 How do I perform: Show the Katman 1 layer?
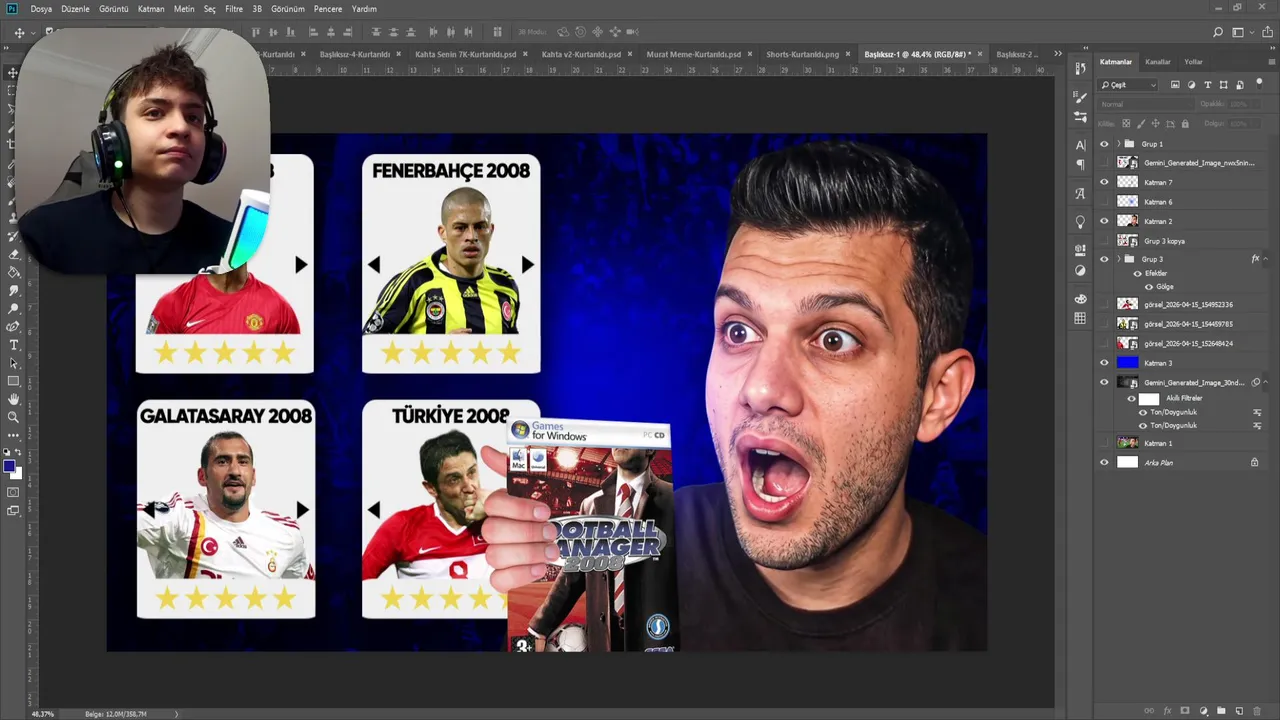[1104, 443]
